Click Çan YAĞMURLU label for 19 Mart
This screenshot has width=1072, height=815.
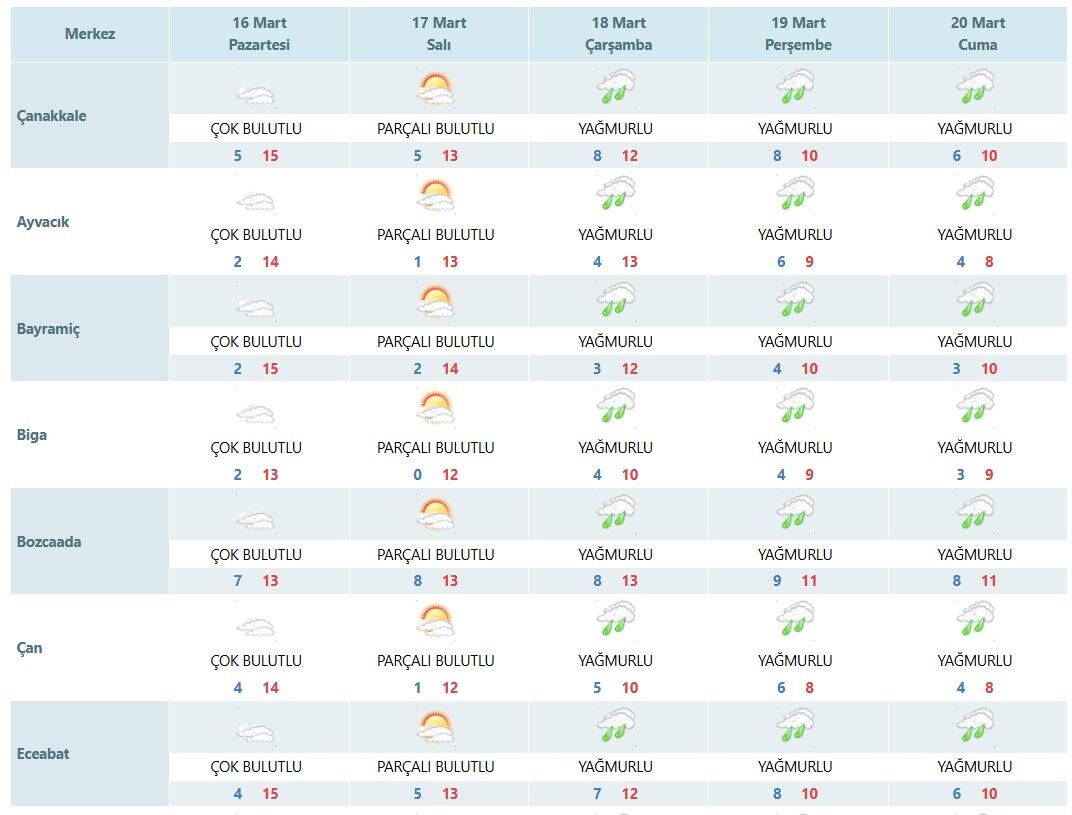(x=795, y=661)
